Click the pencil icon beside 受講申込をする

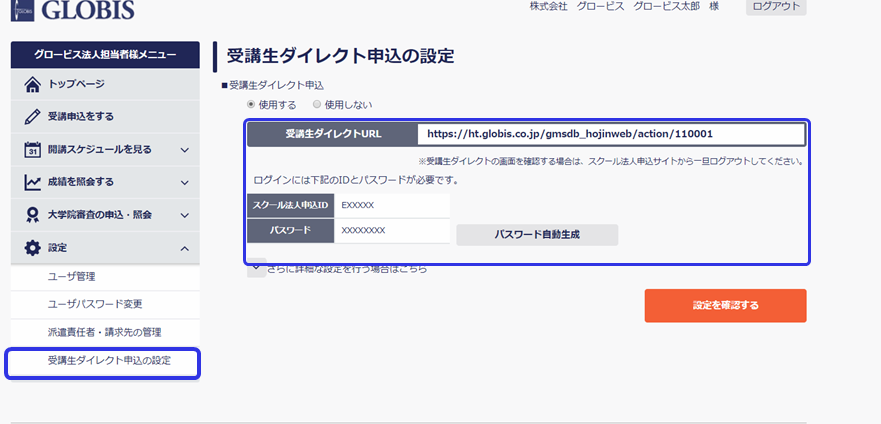[x=33, y=117]
